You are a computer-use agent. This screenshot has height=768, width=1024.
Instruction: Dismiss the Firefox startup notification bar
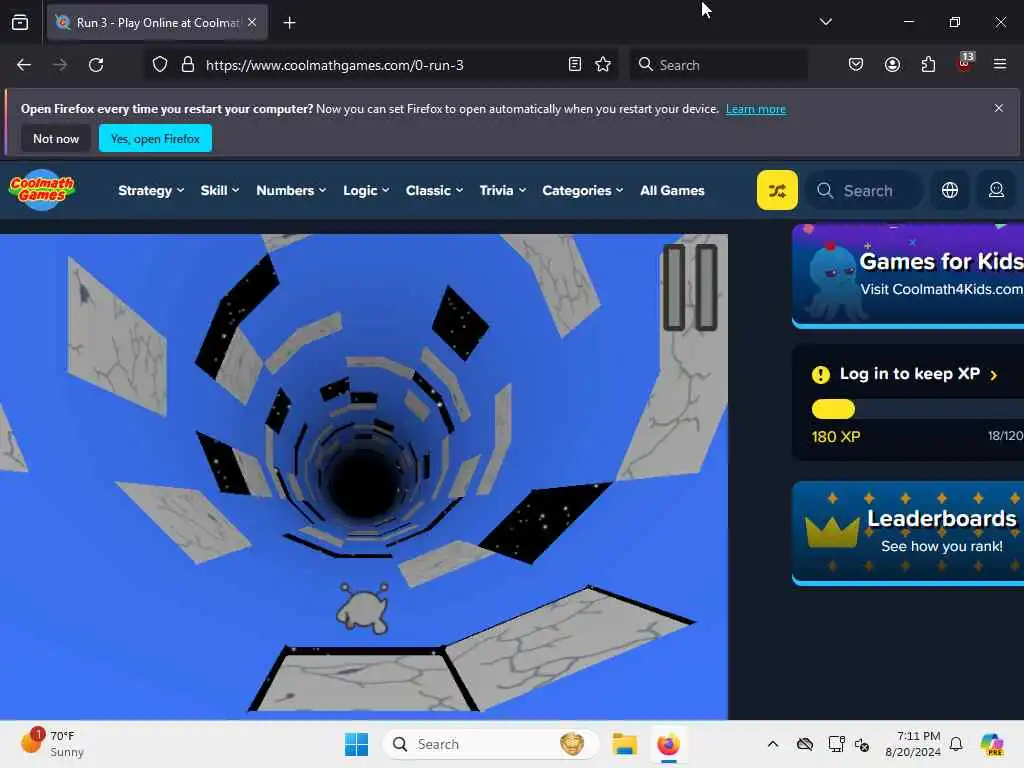[999, 108]
